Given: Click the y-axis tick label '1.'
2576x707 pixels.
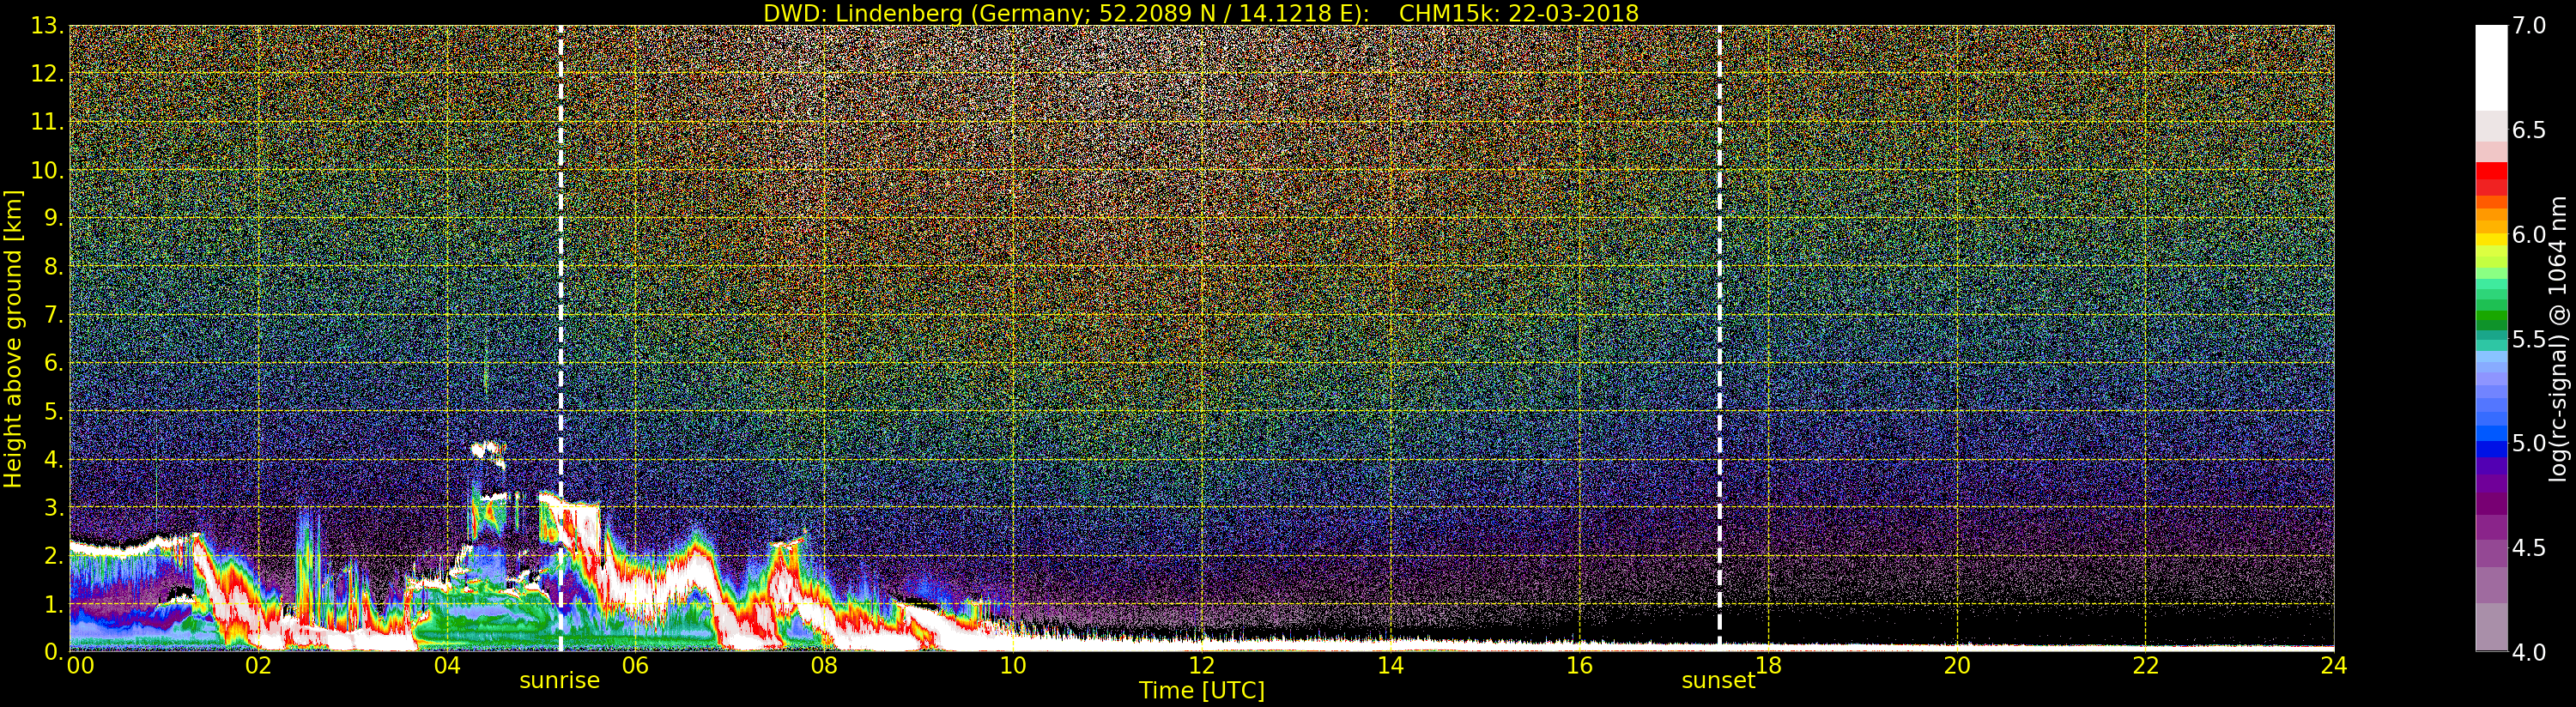Looking at the screenshot, I should (x=54, y=604).
